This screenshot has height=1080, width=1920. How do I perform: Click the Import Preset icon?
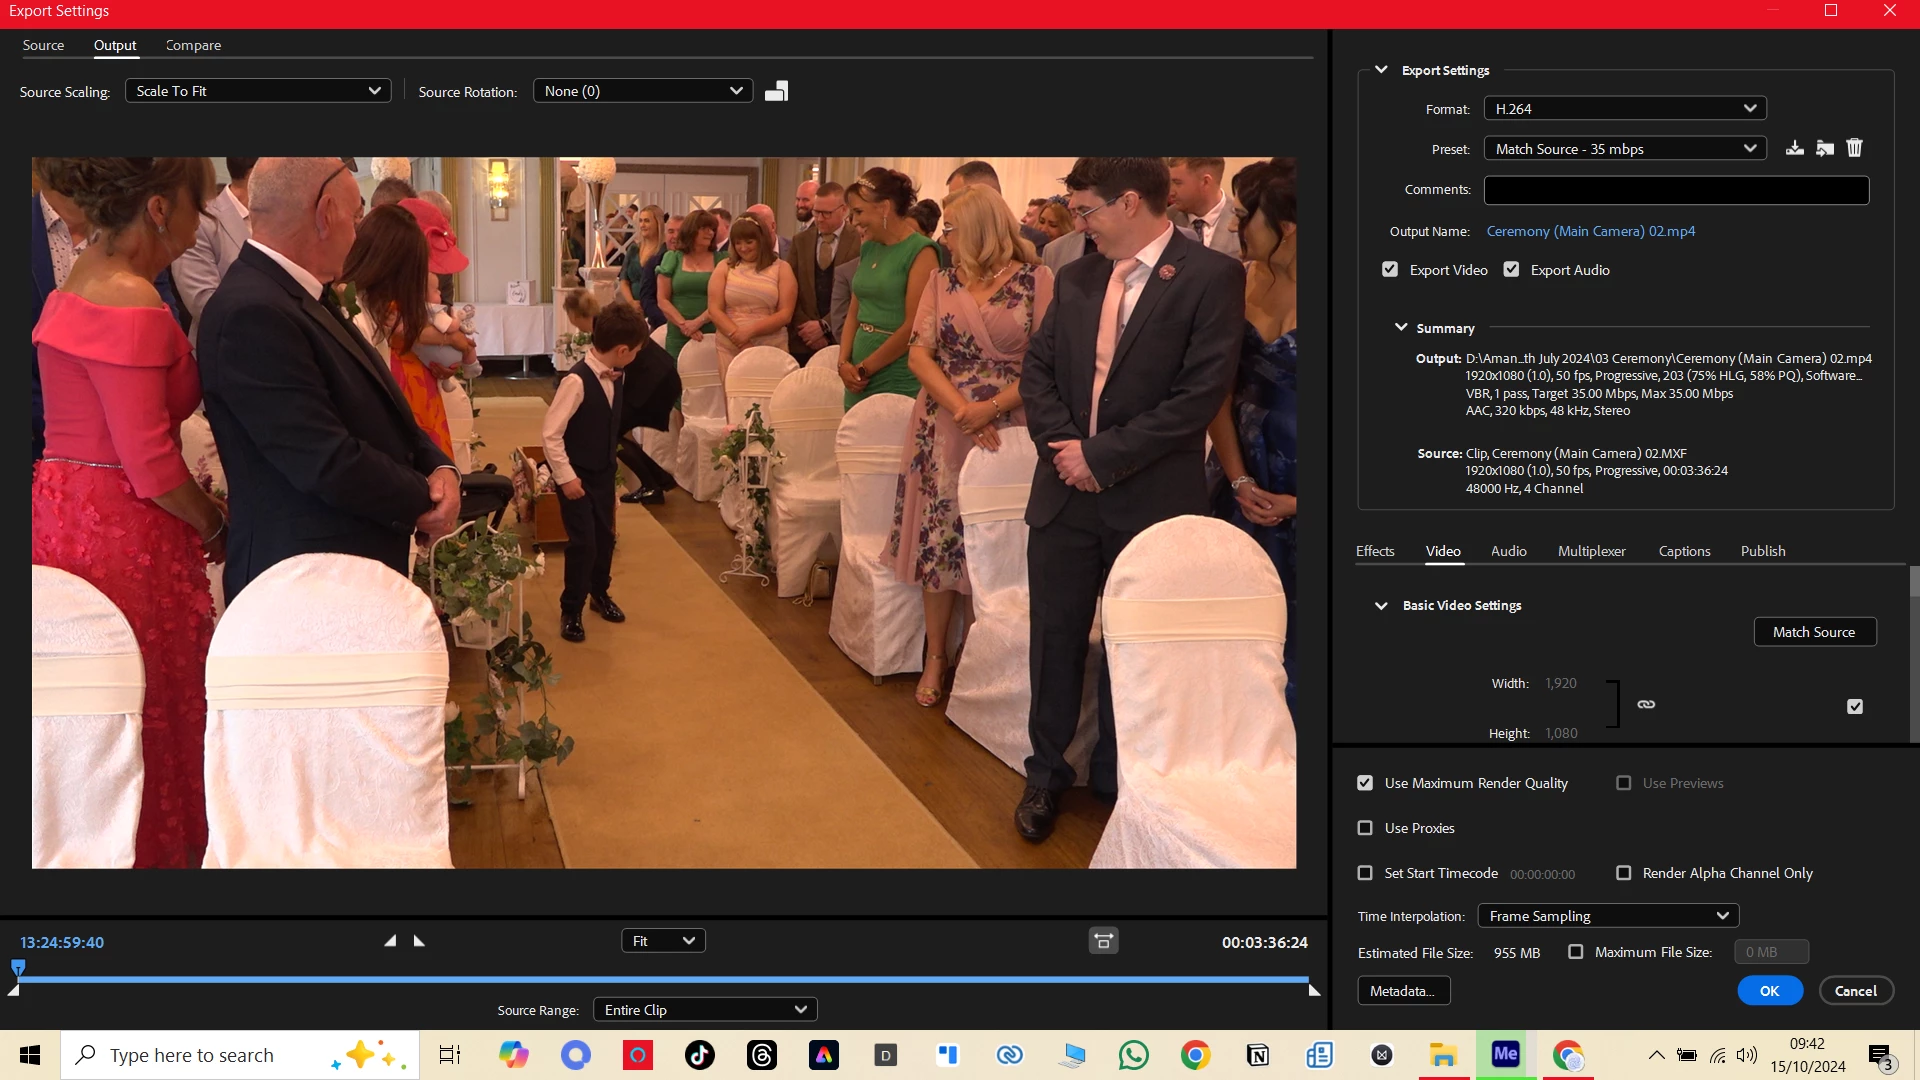pyautogui.click(x=1825, y=148)
